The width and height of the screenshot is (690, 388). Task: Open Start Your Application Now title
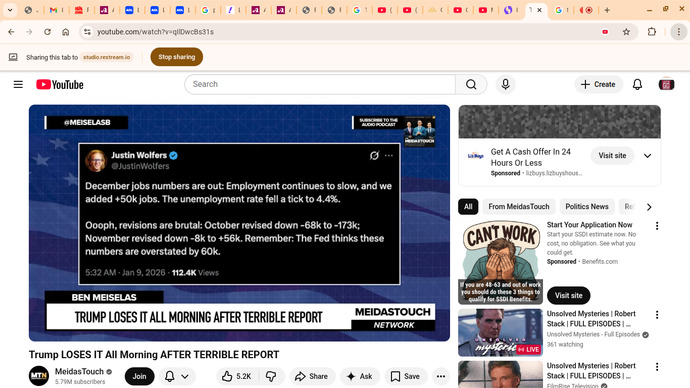point(589,225)
